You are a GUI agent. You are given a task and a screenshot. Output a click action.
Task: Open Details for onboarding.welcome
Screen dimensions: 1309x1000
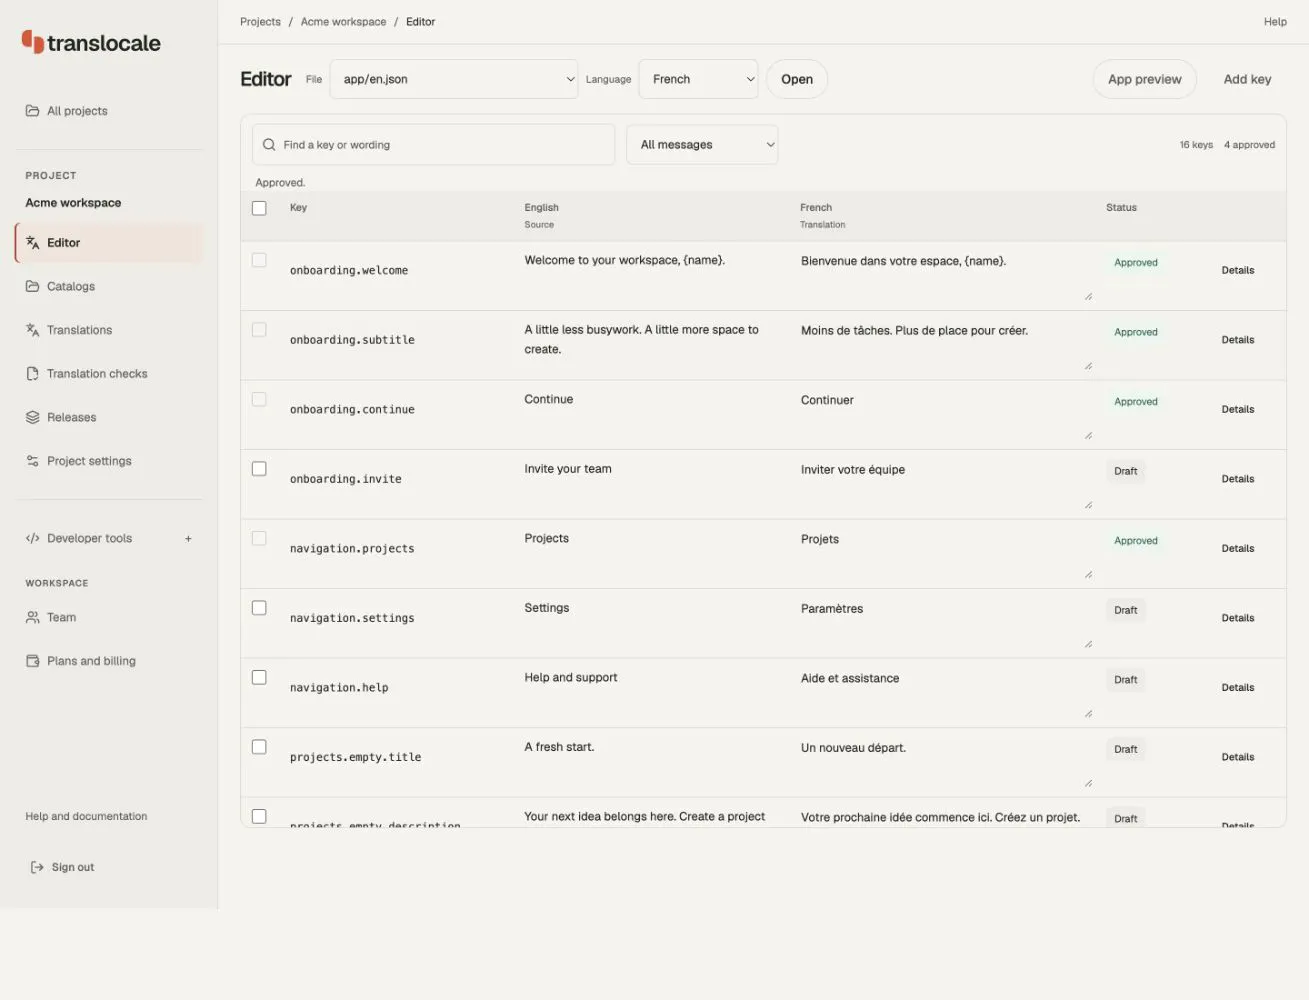1237,270
